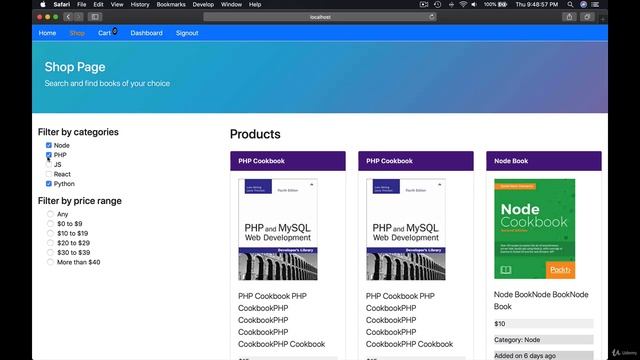640x360 pixels.
Task: Click the screen recording menu bar icon
Action: point(424,4)
